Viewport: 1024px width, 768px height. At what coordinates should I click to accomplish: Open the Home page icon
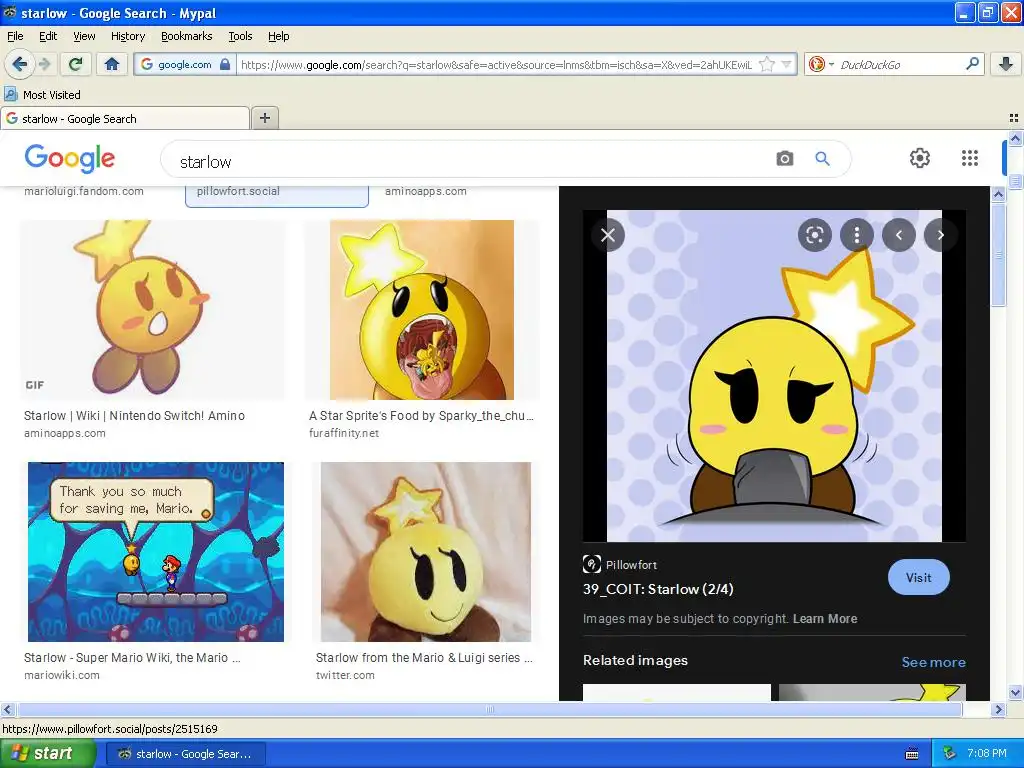pos(112,64)
